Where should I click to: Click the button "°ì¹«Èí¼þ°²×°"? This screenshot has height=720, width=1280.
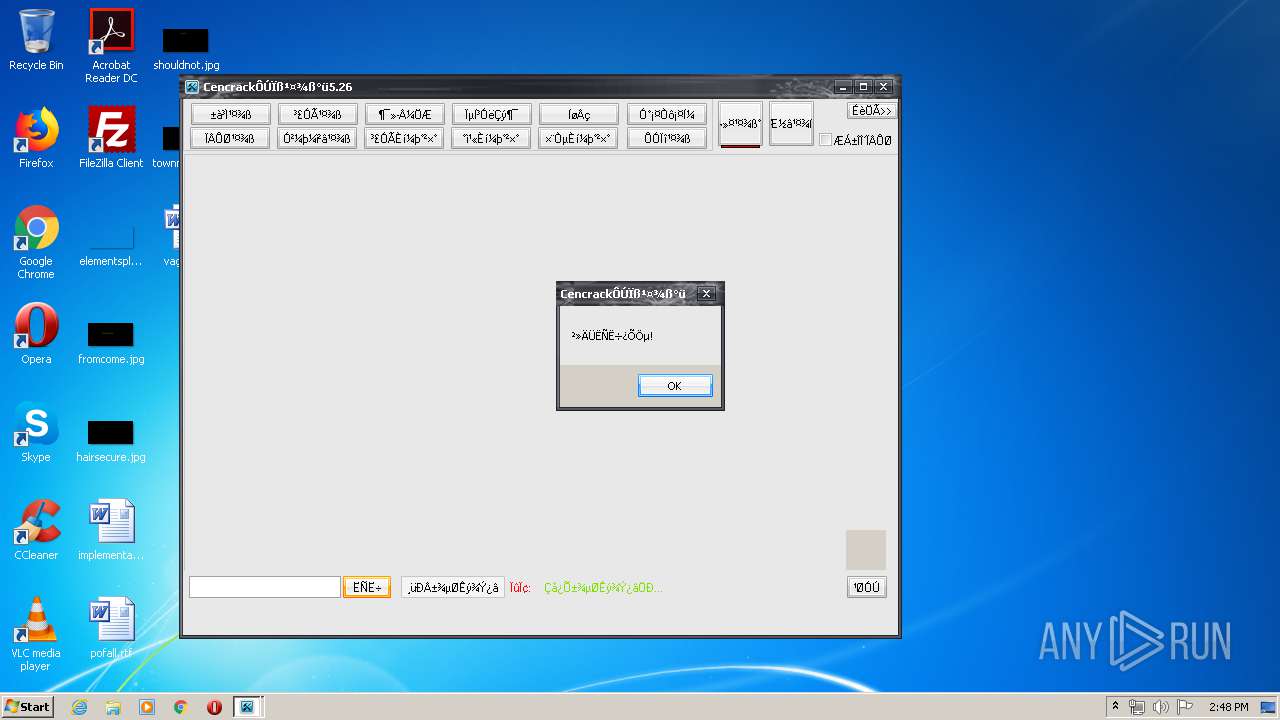491,138
